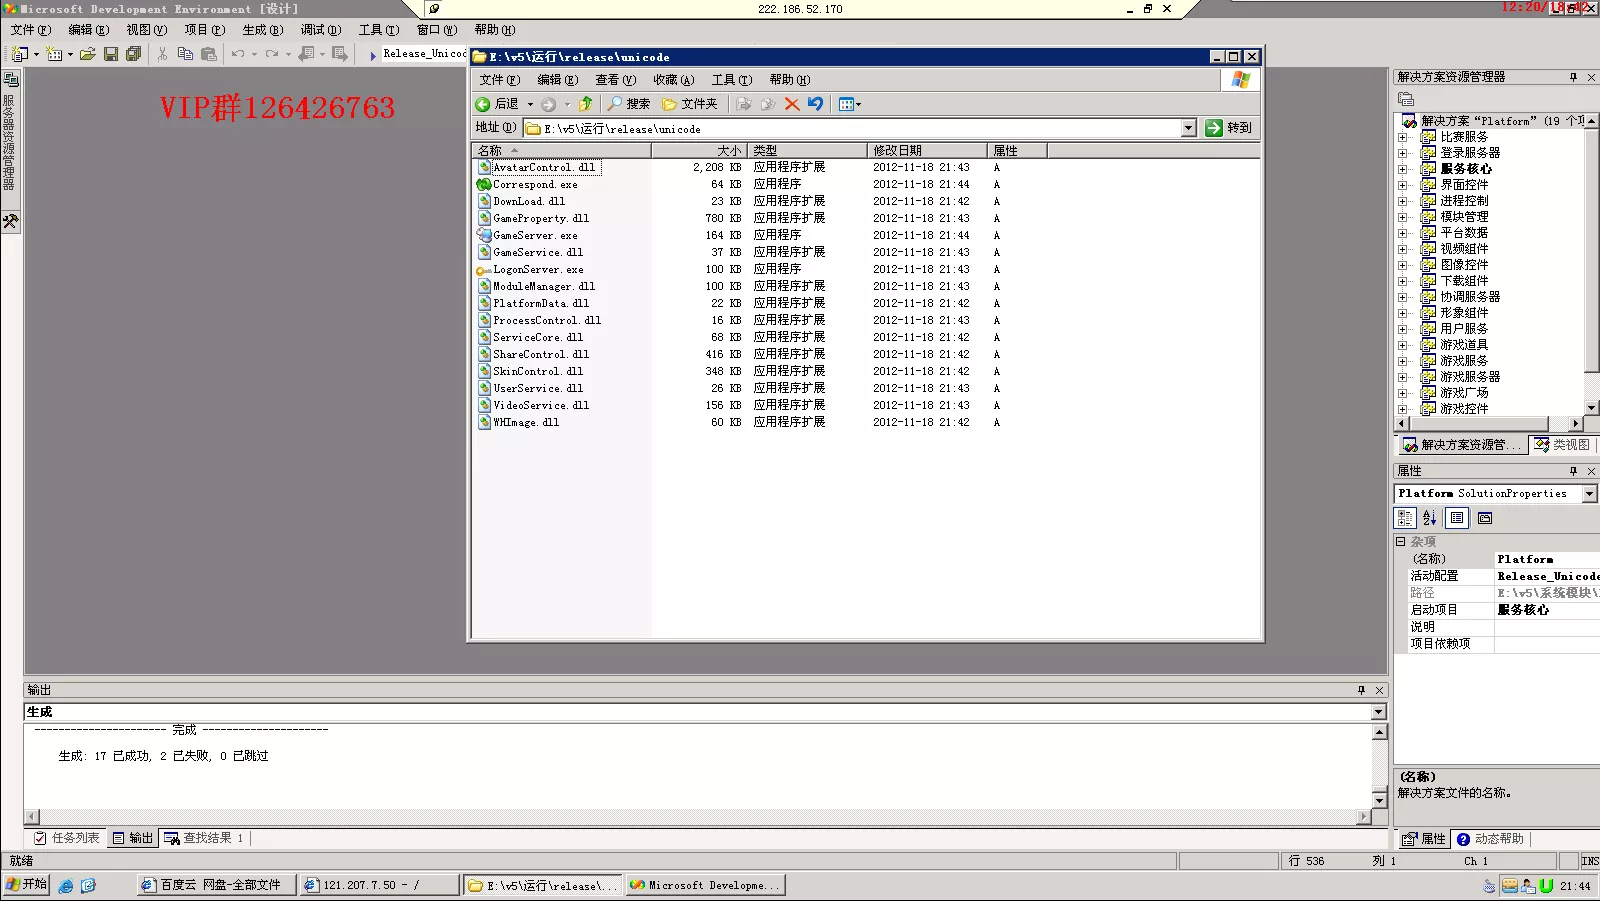Sort properties alphabetically with the A-Z icon

[x=1430, y=518]
